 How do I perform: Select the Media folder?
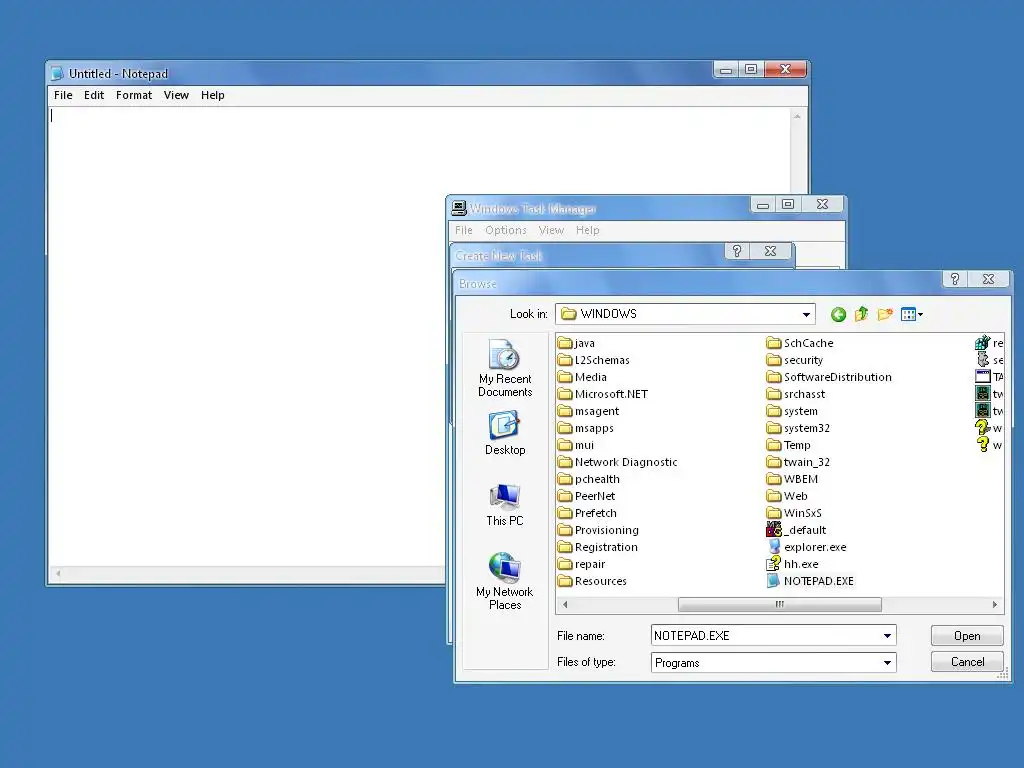click(583, 377)
